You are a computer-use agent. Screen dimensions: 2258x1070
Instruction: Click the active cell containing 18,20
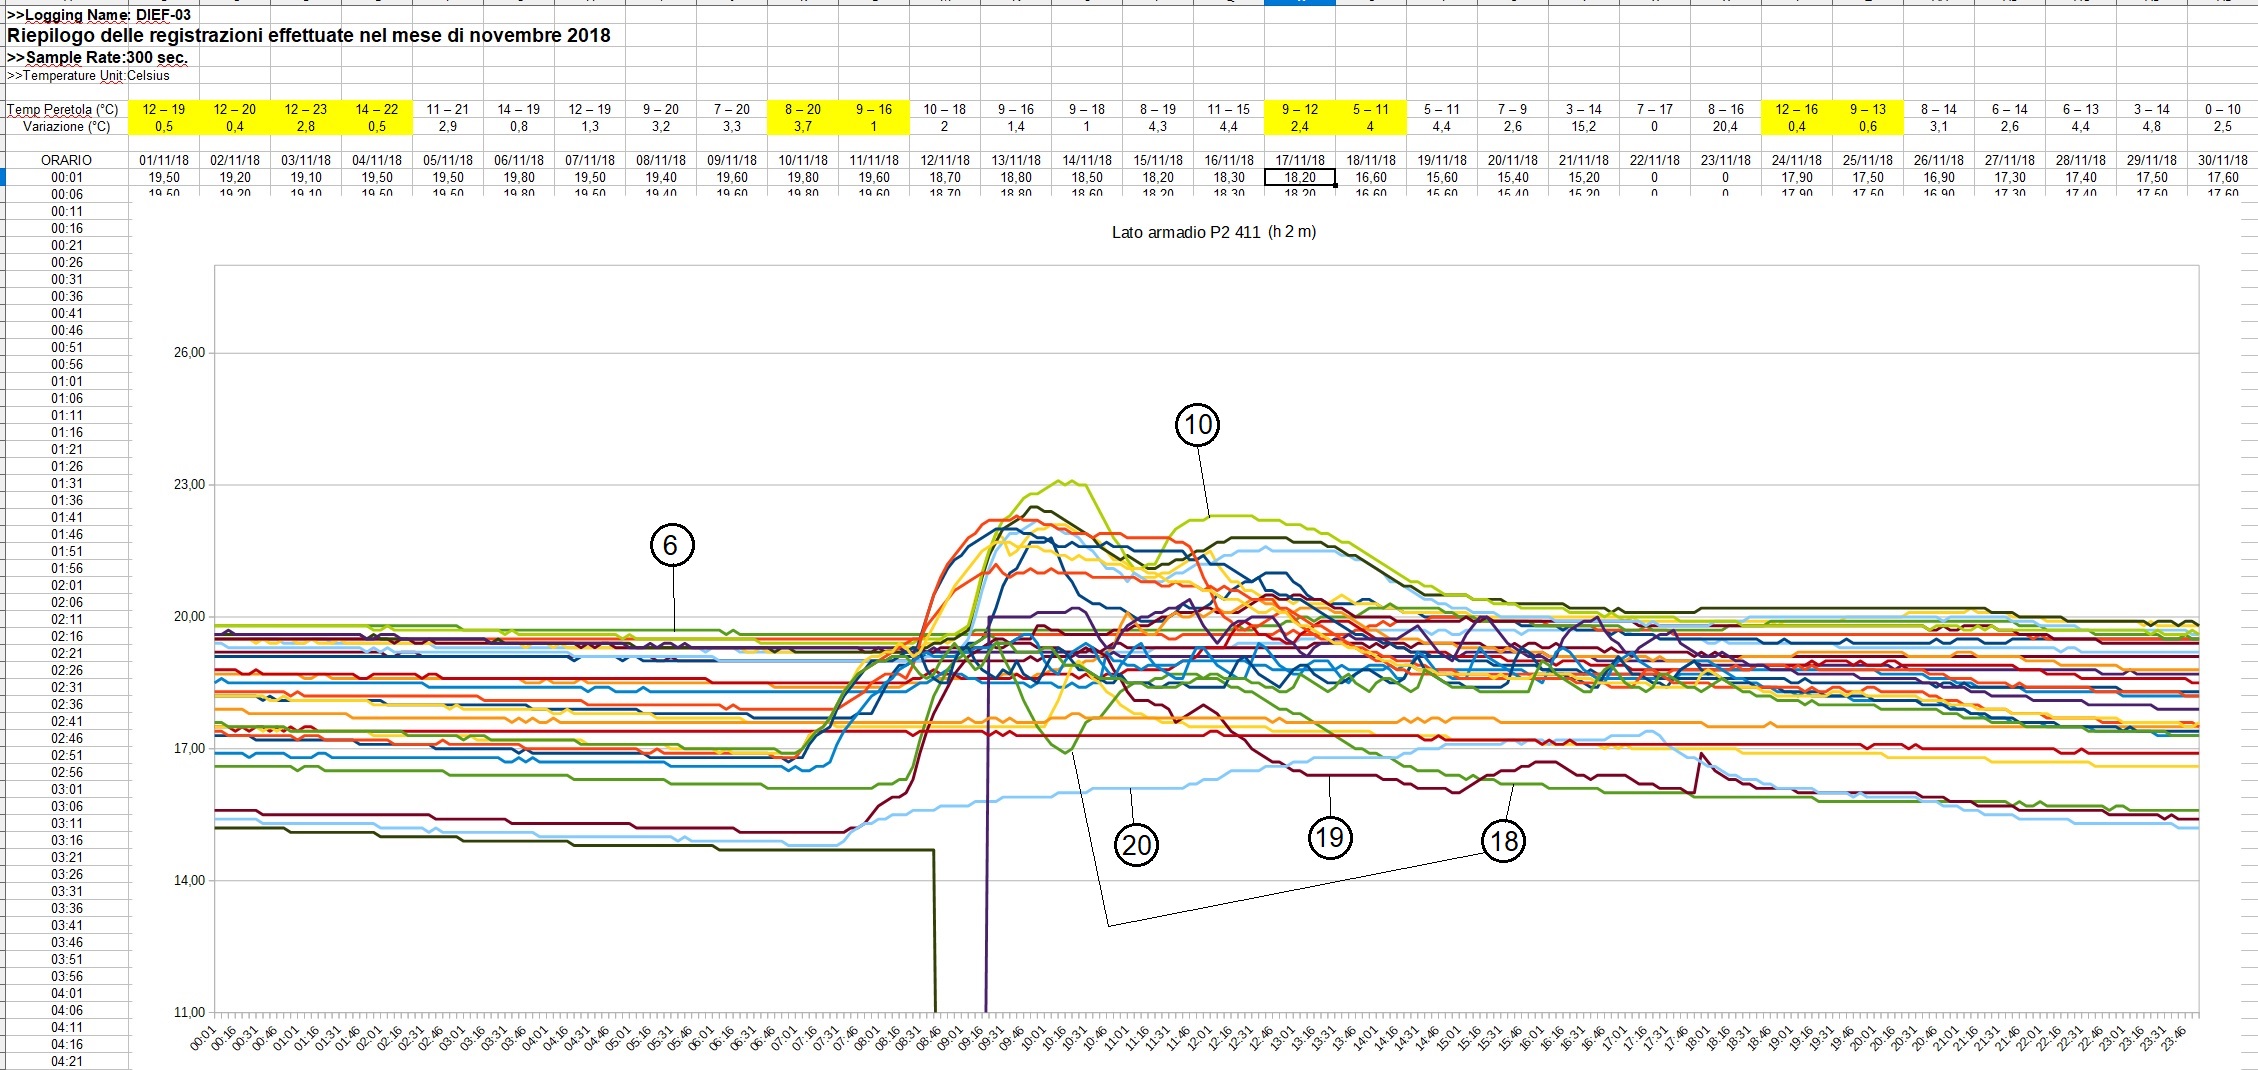(x=1299, y=177)
